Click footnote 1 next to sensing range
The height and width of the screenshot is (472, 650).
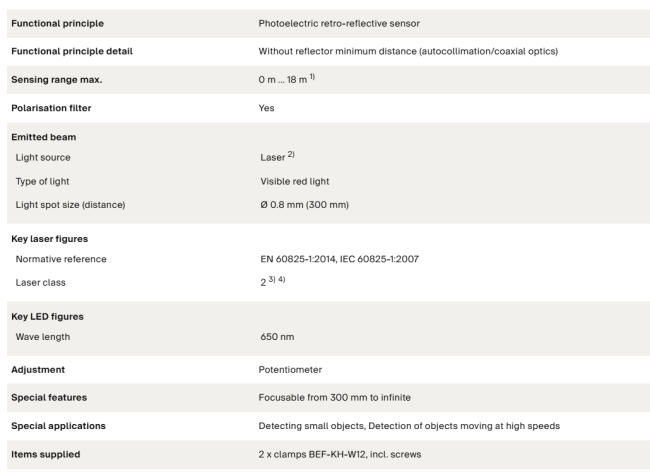(x=312, y=77)
